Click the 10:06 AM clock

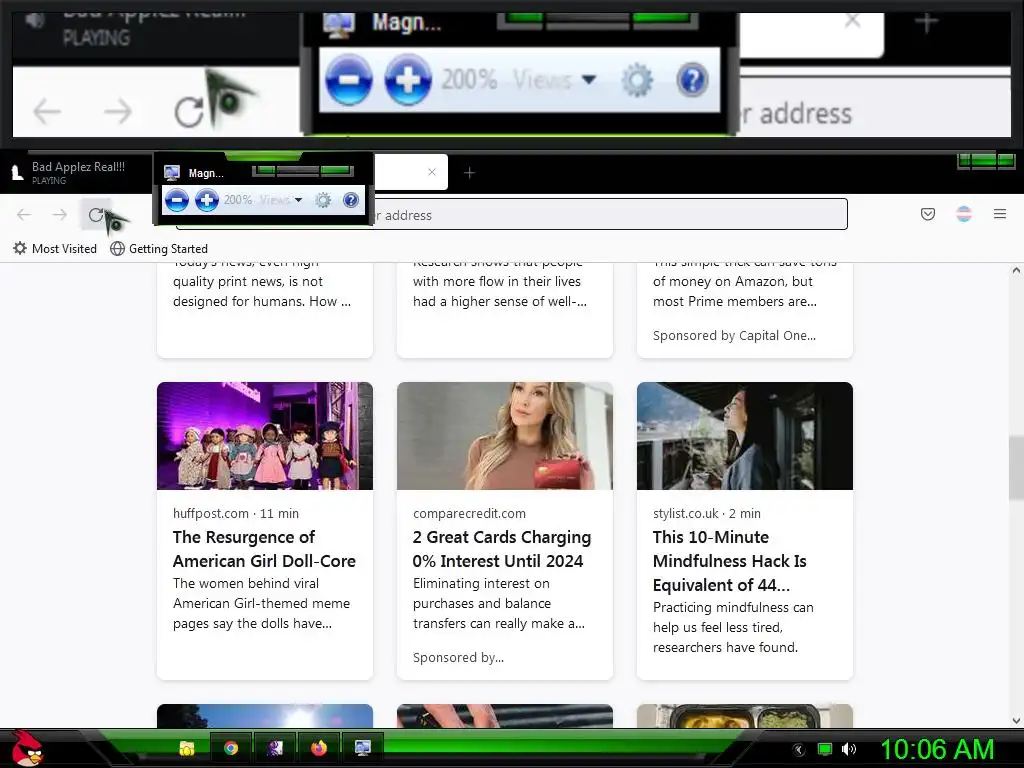(937, 750)
